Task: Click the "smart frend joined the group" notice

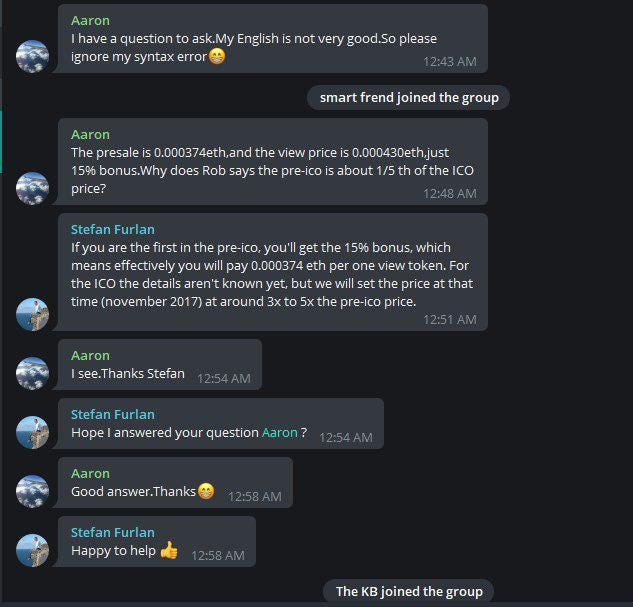Action: 409,98
